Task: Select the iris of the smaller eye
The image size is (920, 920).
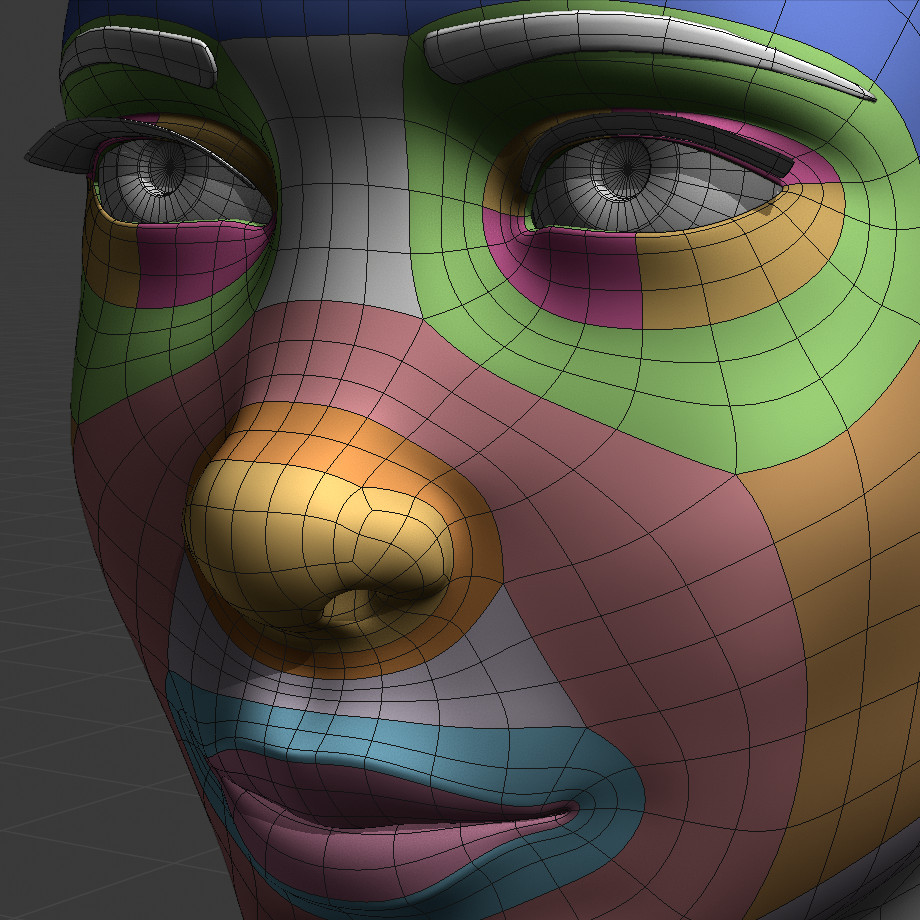Action: pyautogui.click(x=164, y=165)
